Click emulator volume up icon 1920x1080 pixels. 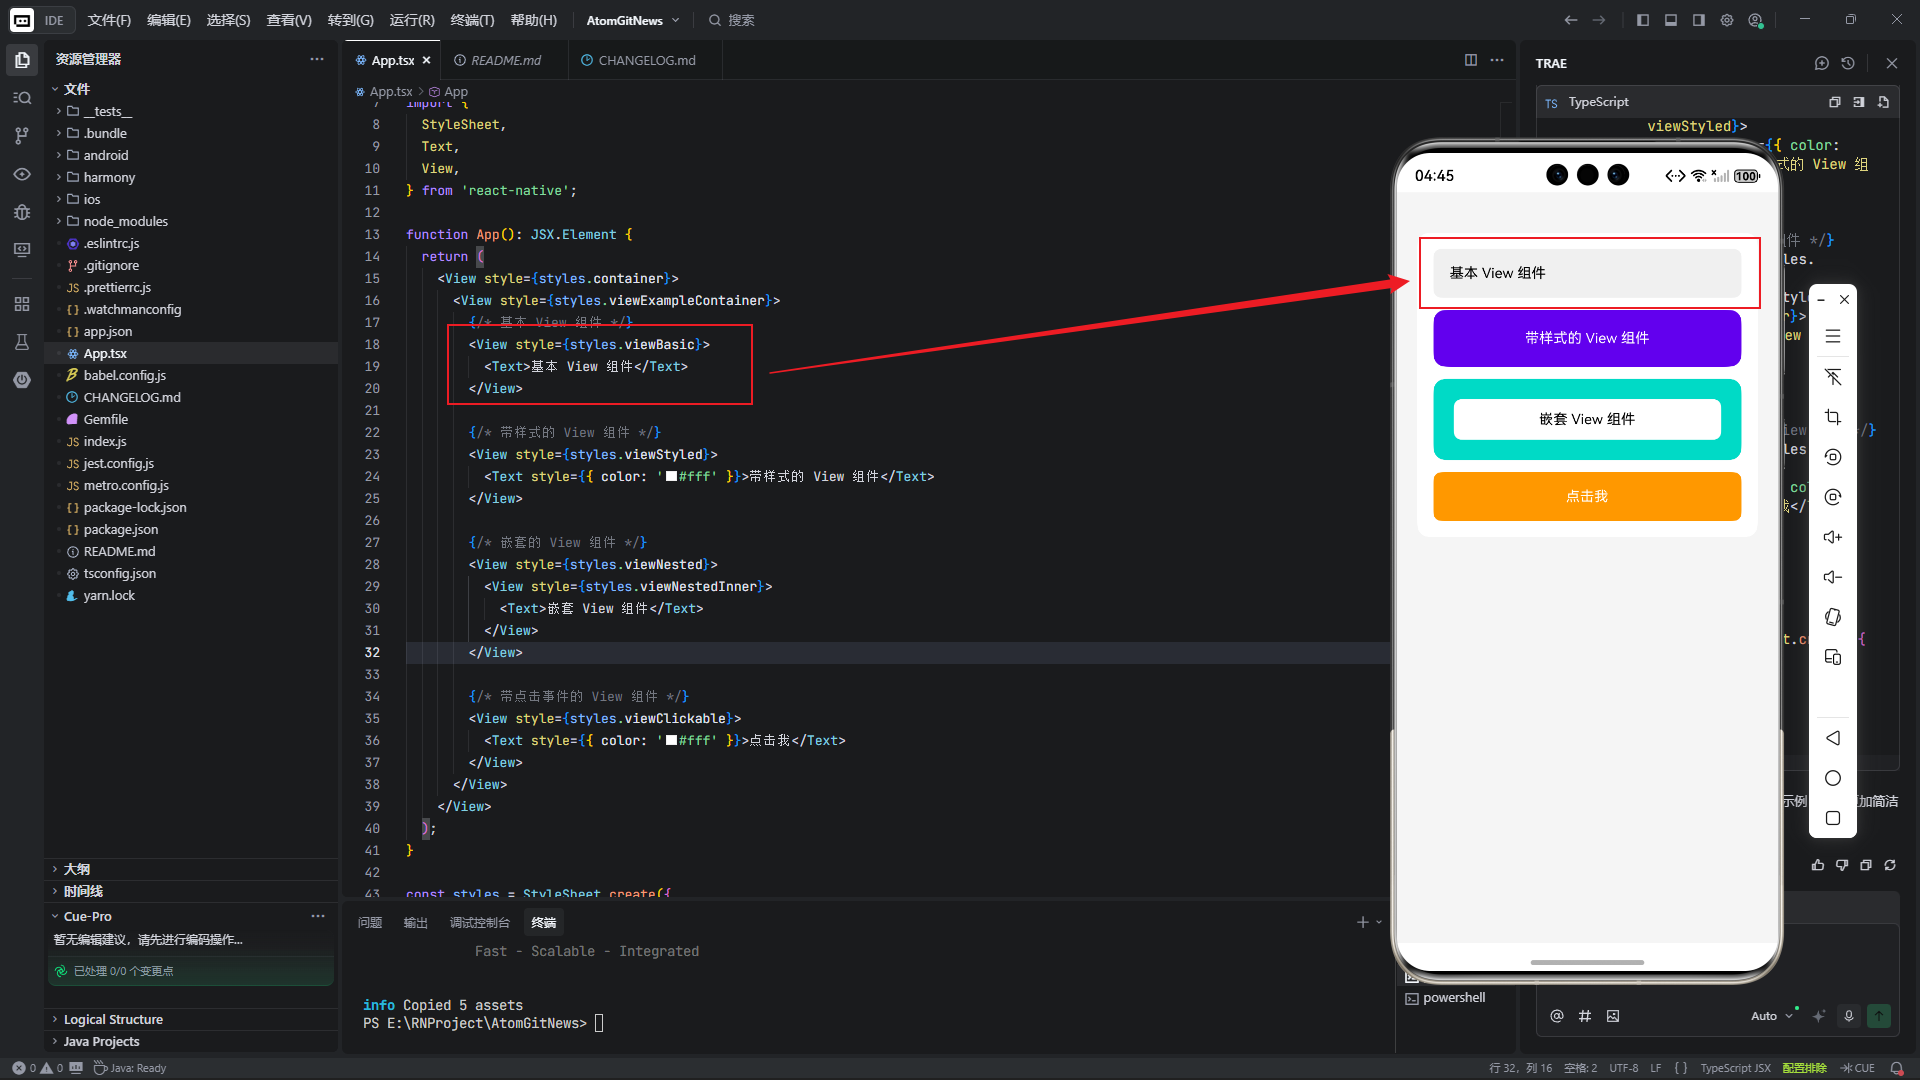pyautogui.click(x=1832, y=537)
